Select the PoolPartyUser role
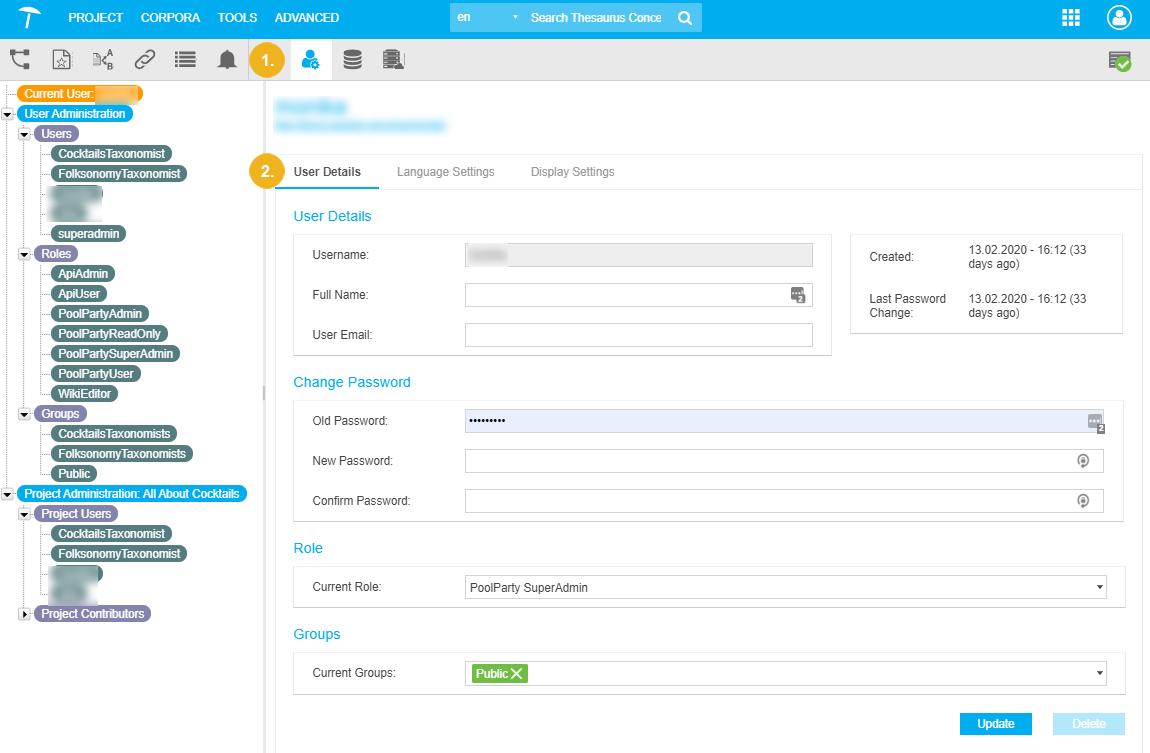The image size is (1150, 753). tap(96, 374)
